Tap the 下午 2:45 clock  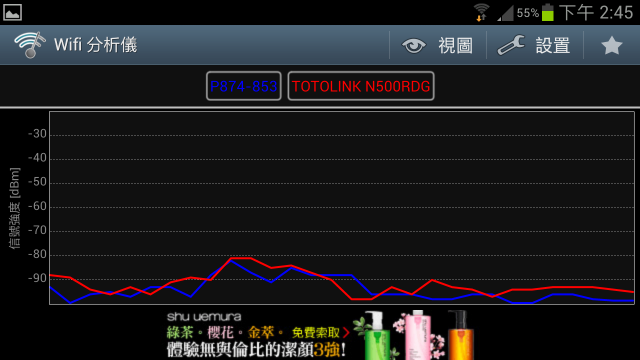point(596,13)
